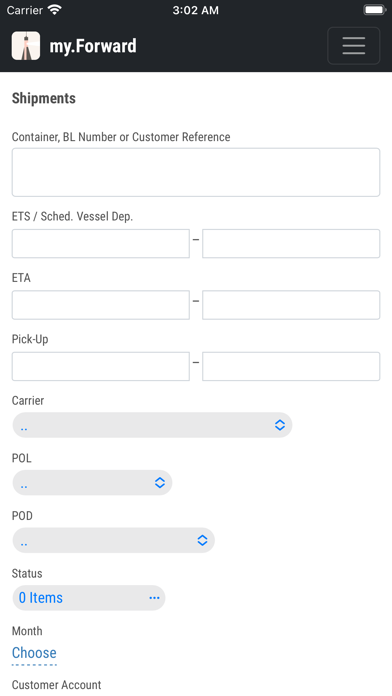This screenshot has width=392, height=696.
Task: Click the Carrier dropdown arrows icon
Action: [280, 425]
